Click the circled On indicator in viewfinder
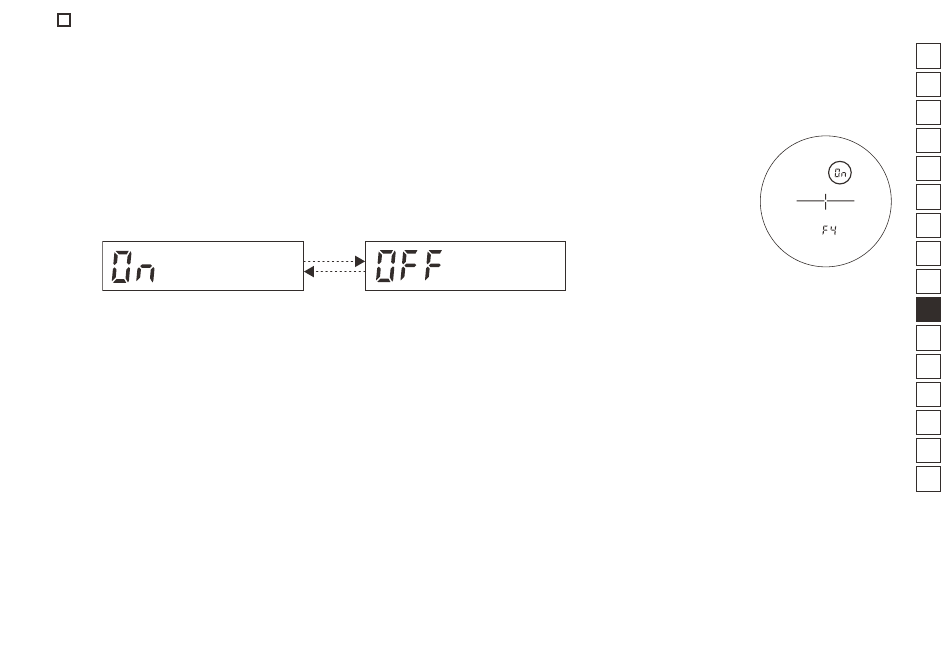Screen dimensions: 950x670 click(x=840, y=173)
